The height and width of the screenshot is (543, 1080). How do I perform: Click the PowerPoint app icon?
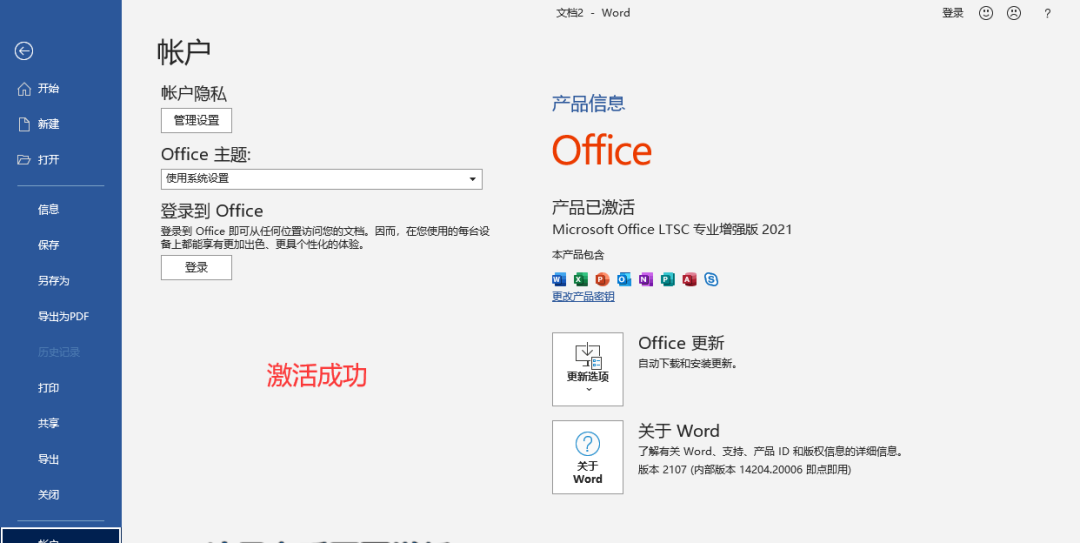pos(603,279)
